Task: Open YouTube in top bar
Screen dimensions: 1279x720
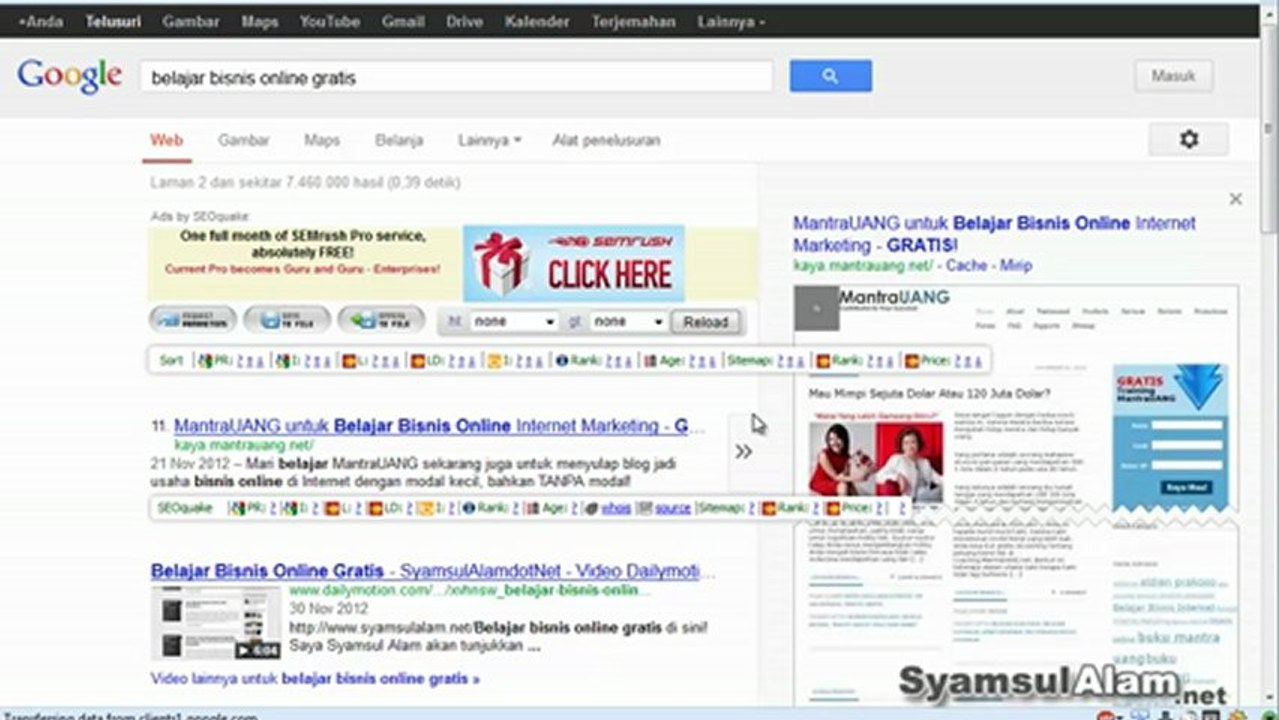Action: (329, 21)
